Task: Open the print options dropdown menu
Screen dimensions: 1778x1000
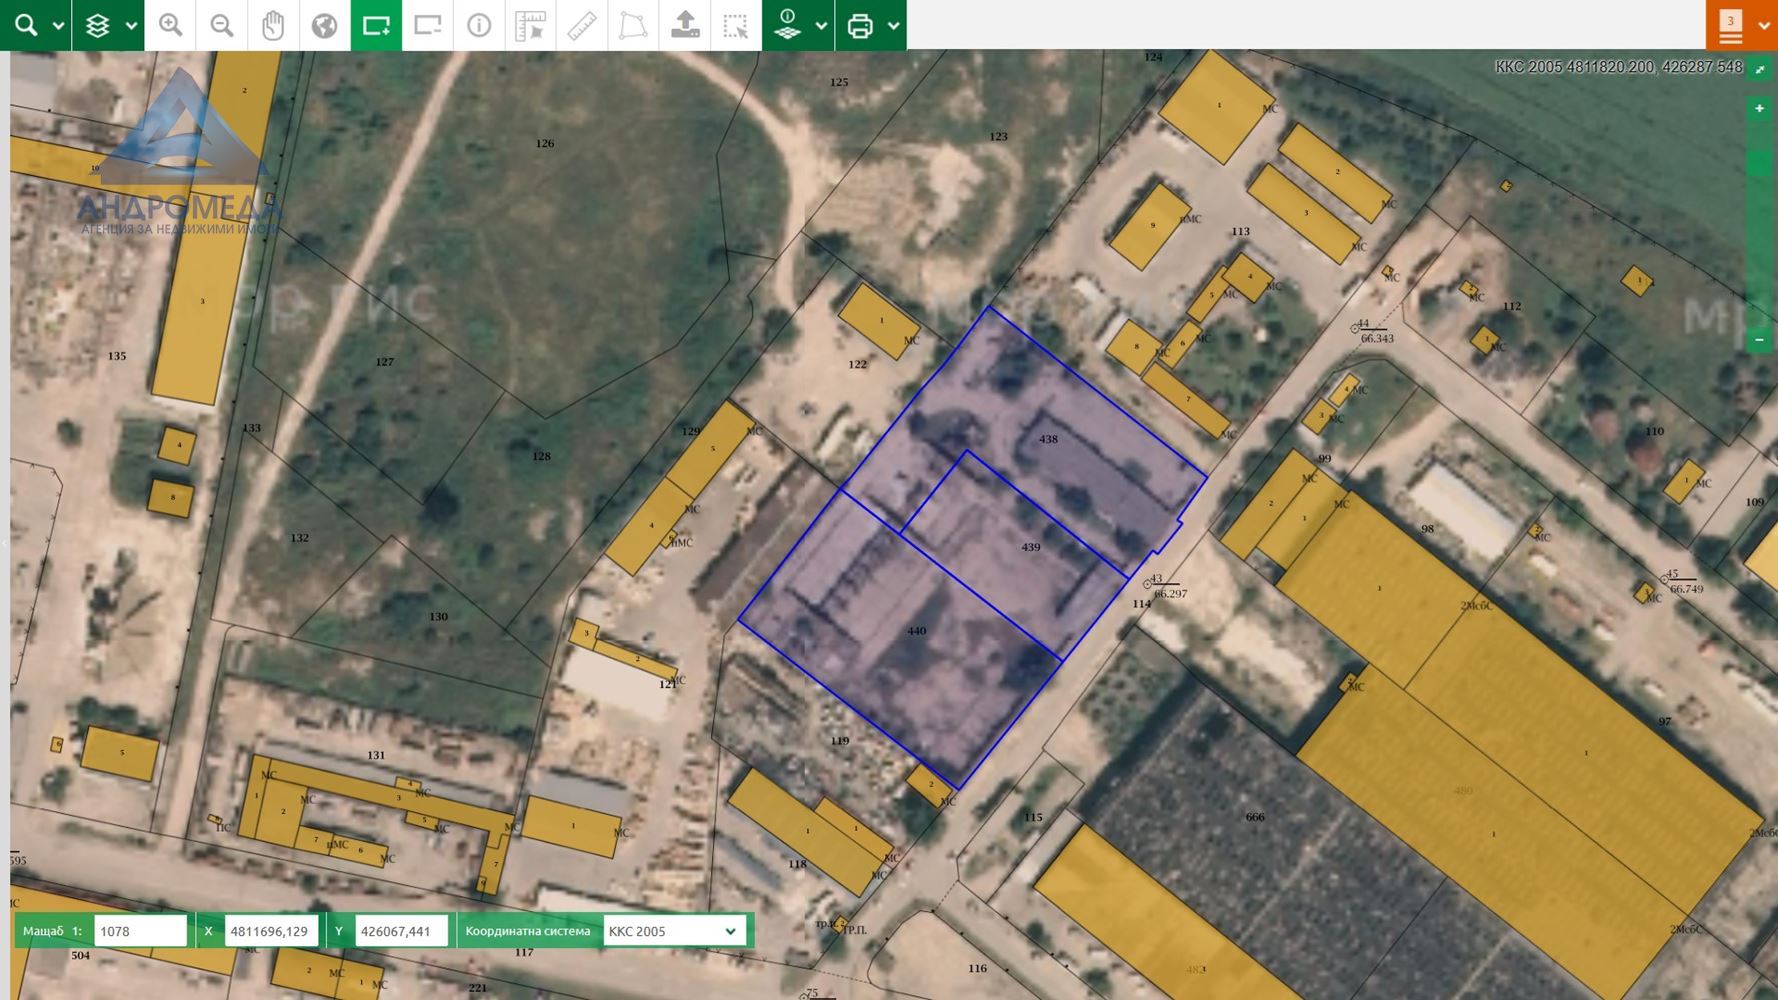Action: click(x=893, y=26)
